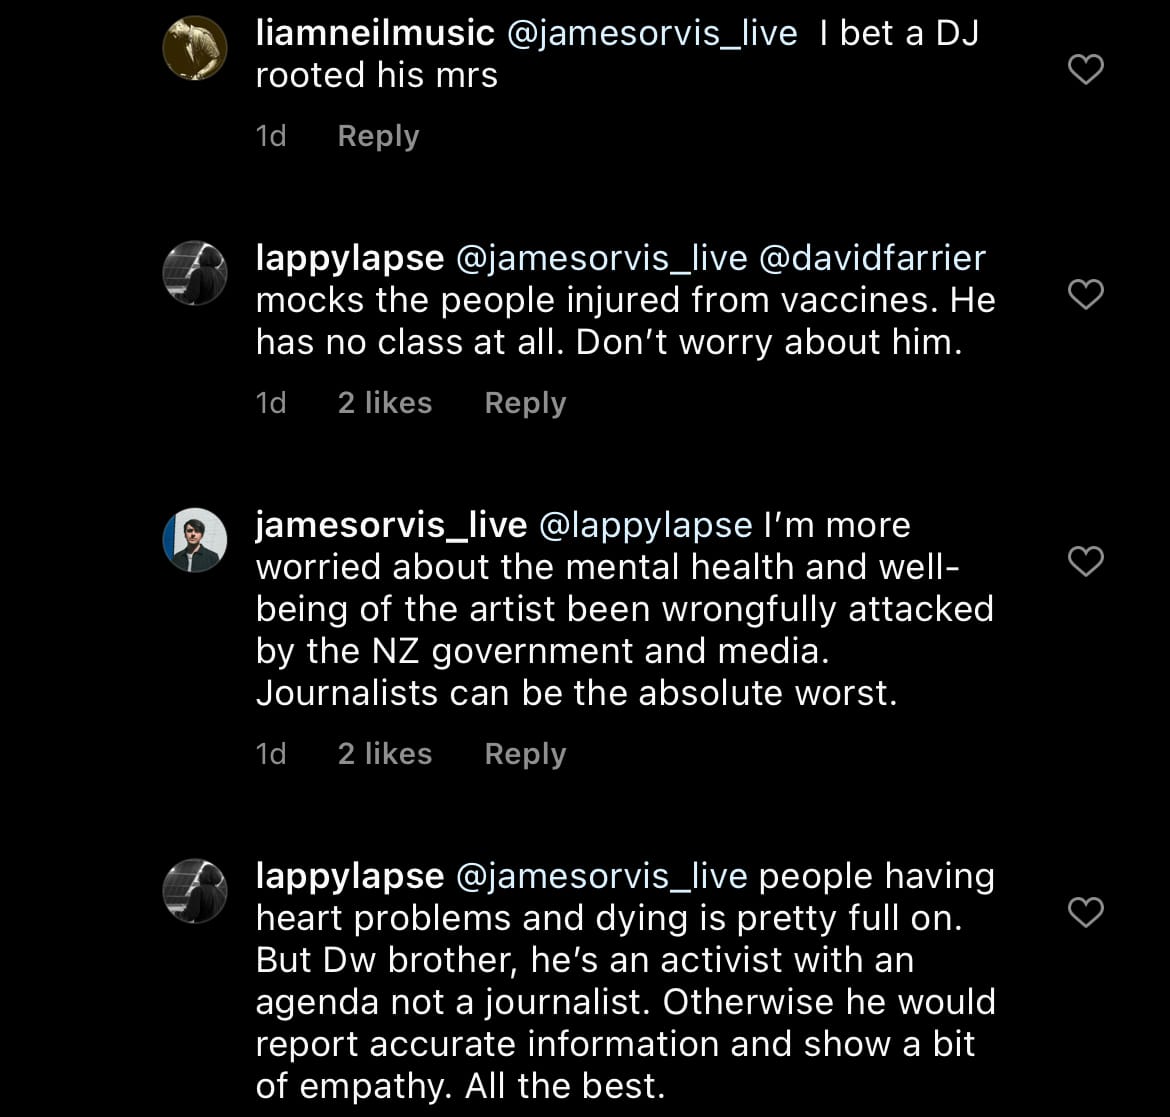Viewport: 1170px width, 1117px height.
Task: View the 2 likes on lappylapse's comment
Action: (x=384, y=402)
